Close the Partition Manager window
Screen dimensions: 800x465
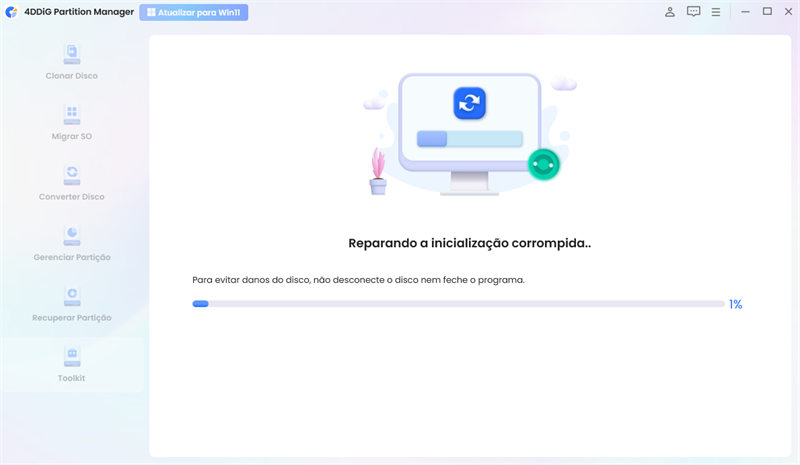click(x=788, y=11)
